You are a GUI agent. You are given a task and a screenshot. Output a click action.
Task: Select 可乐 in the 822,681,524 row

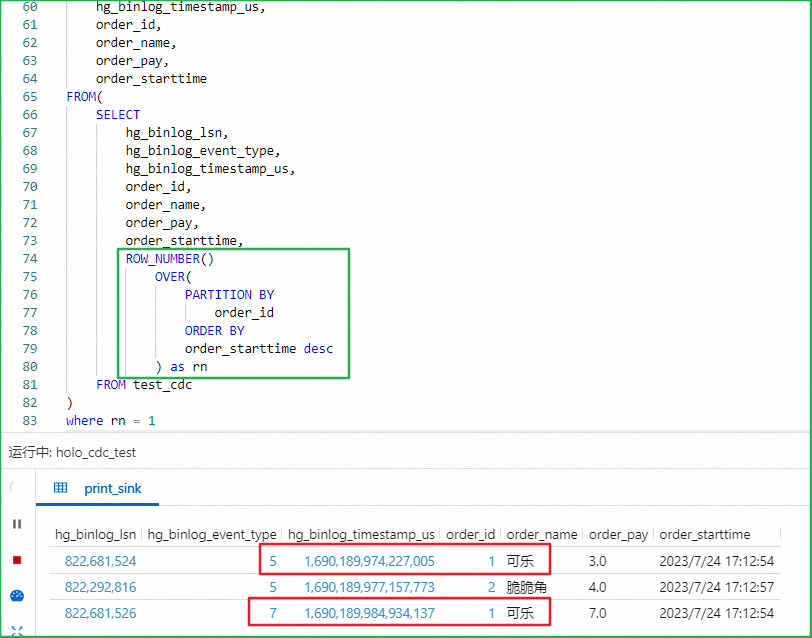520,561
